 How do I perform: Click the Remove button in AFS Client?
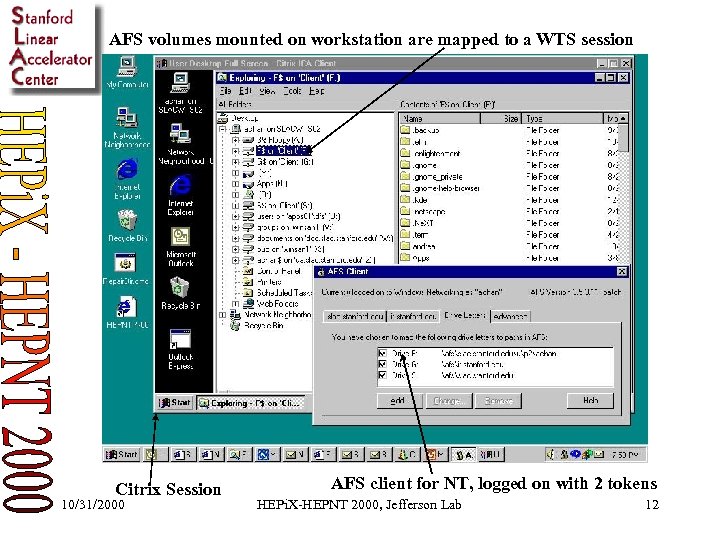point(498,401)
